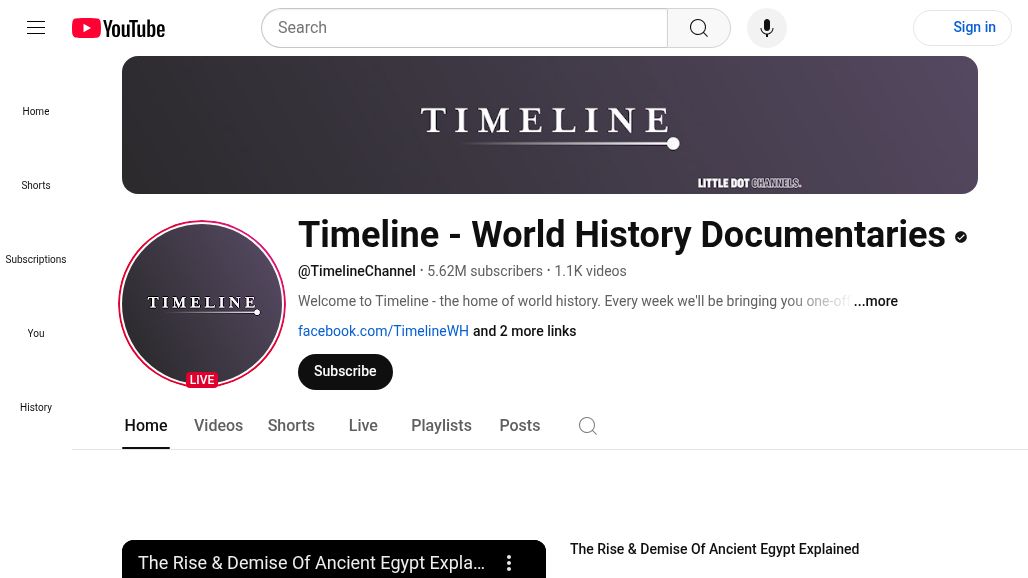Switch to the Playlists tab
This screenshot has width=1028, height=578.
441,426
